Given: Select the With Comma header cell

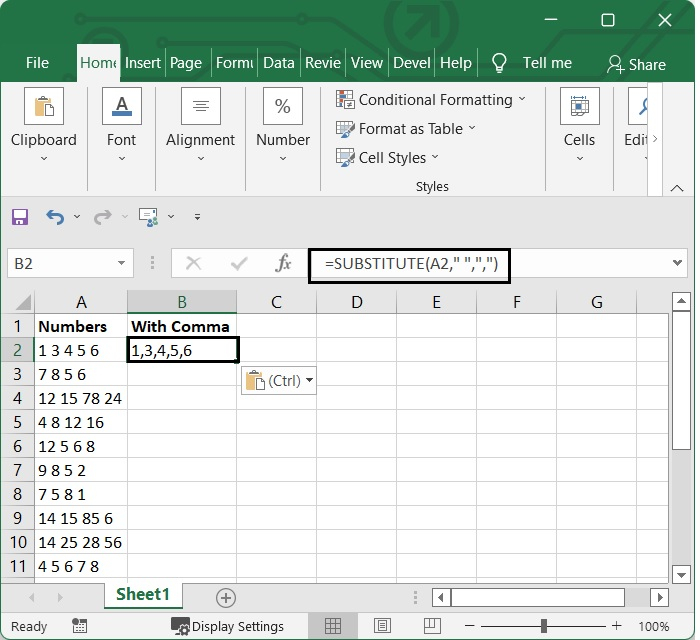Looking at the screenshot, I should [x=182, y=326].
